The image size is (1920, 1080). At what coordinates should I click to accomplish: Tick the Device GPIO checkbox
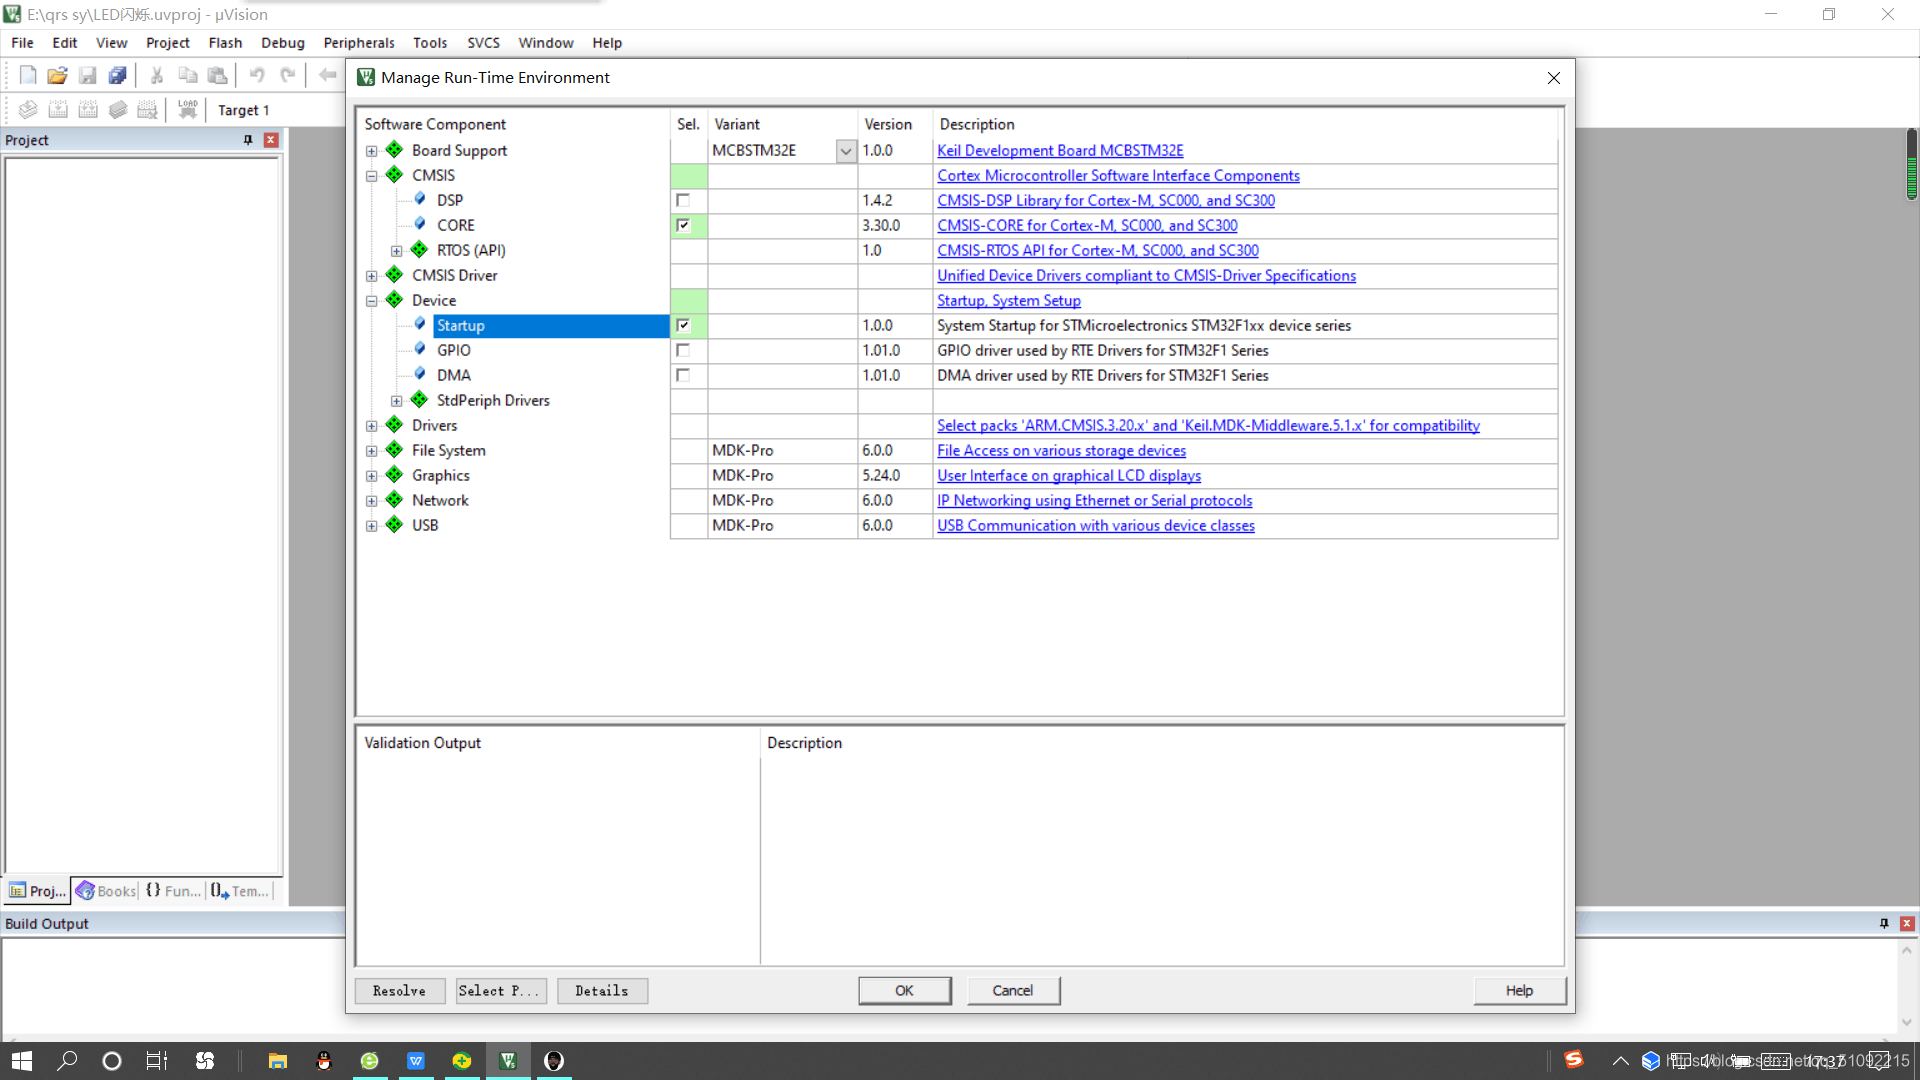coord(683,350)
